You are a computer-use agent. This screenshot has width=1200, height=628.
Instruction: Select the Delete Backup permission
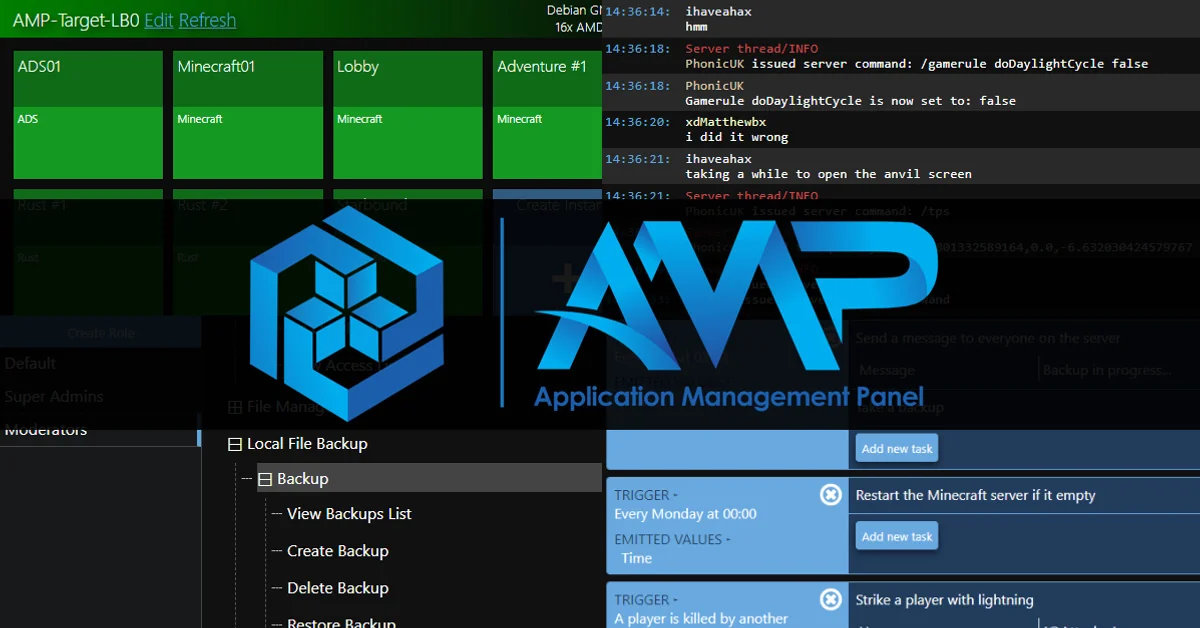click(337, 588)
